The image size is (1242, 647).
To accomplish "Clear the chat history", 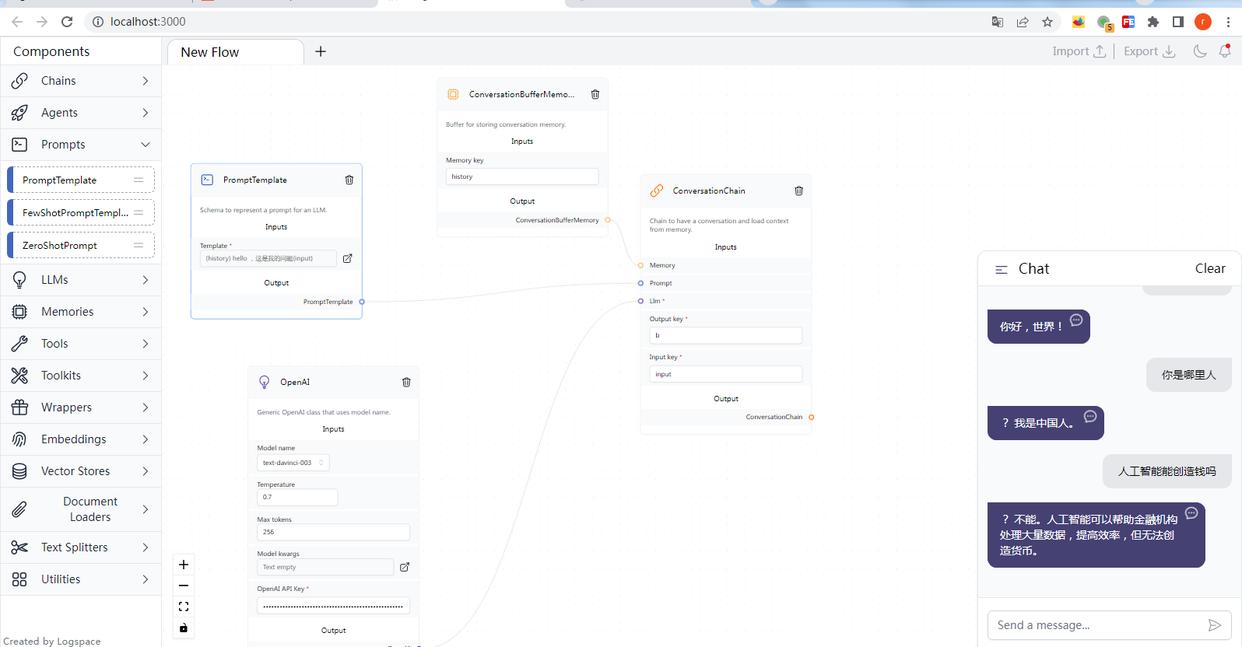I will (1209, 268).
